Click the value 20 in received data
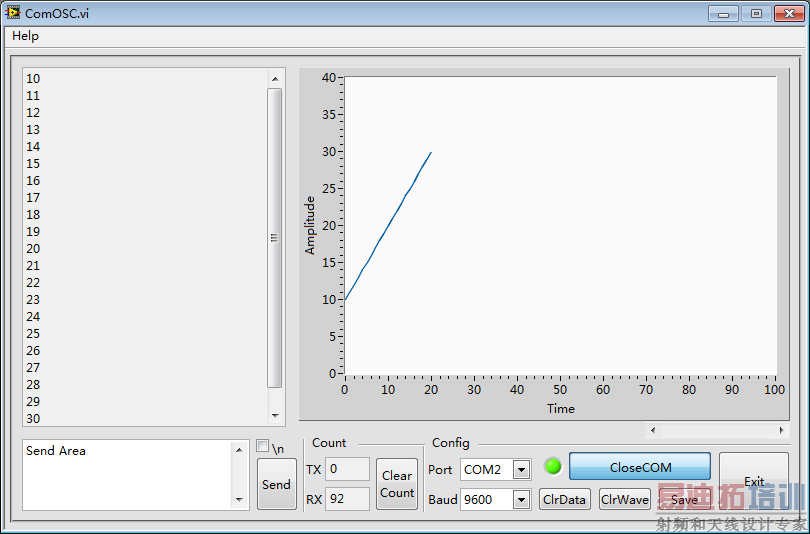The height and width of the screenshot is (534, 810). [x=33, y=248]
